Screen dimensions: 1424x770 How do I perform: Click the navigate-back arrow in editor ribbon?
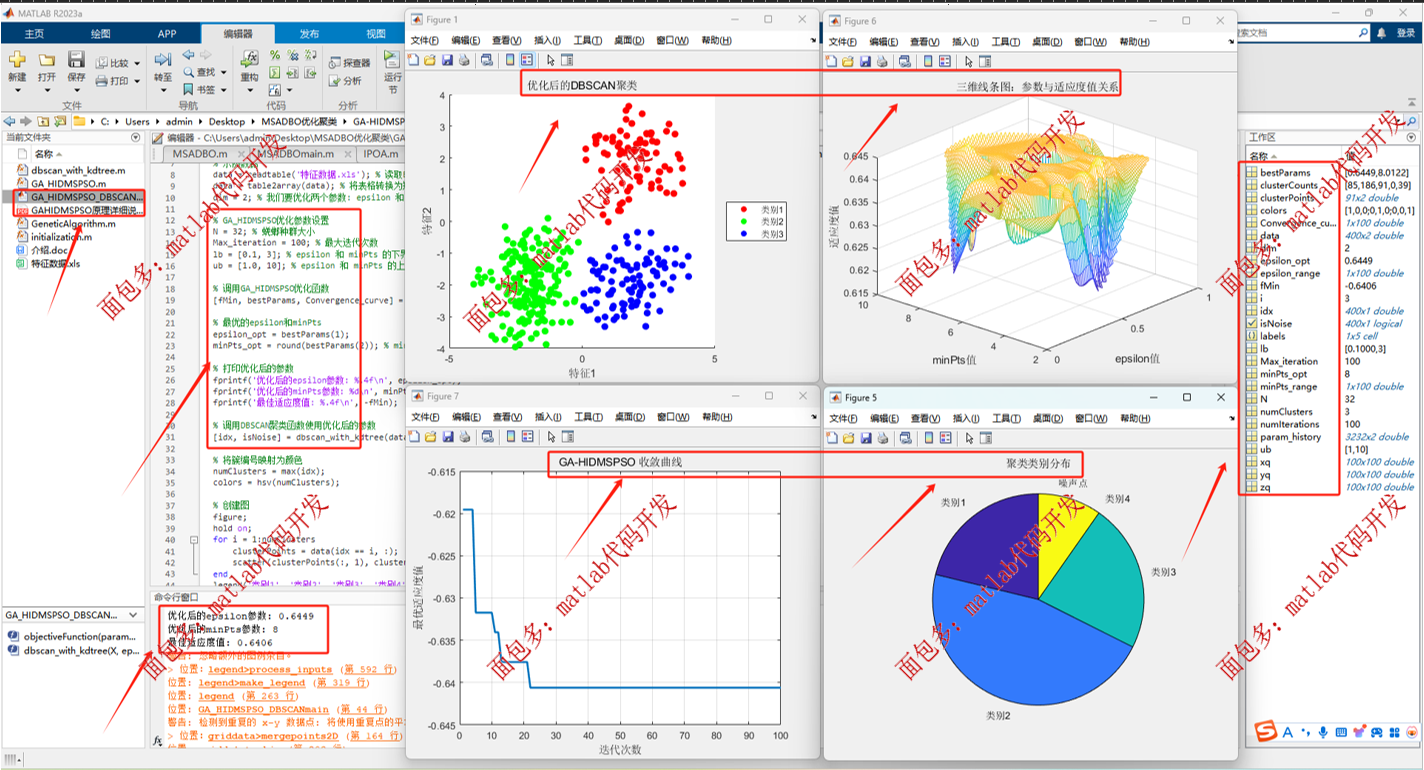(188, 55)
